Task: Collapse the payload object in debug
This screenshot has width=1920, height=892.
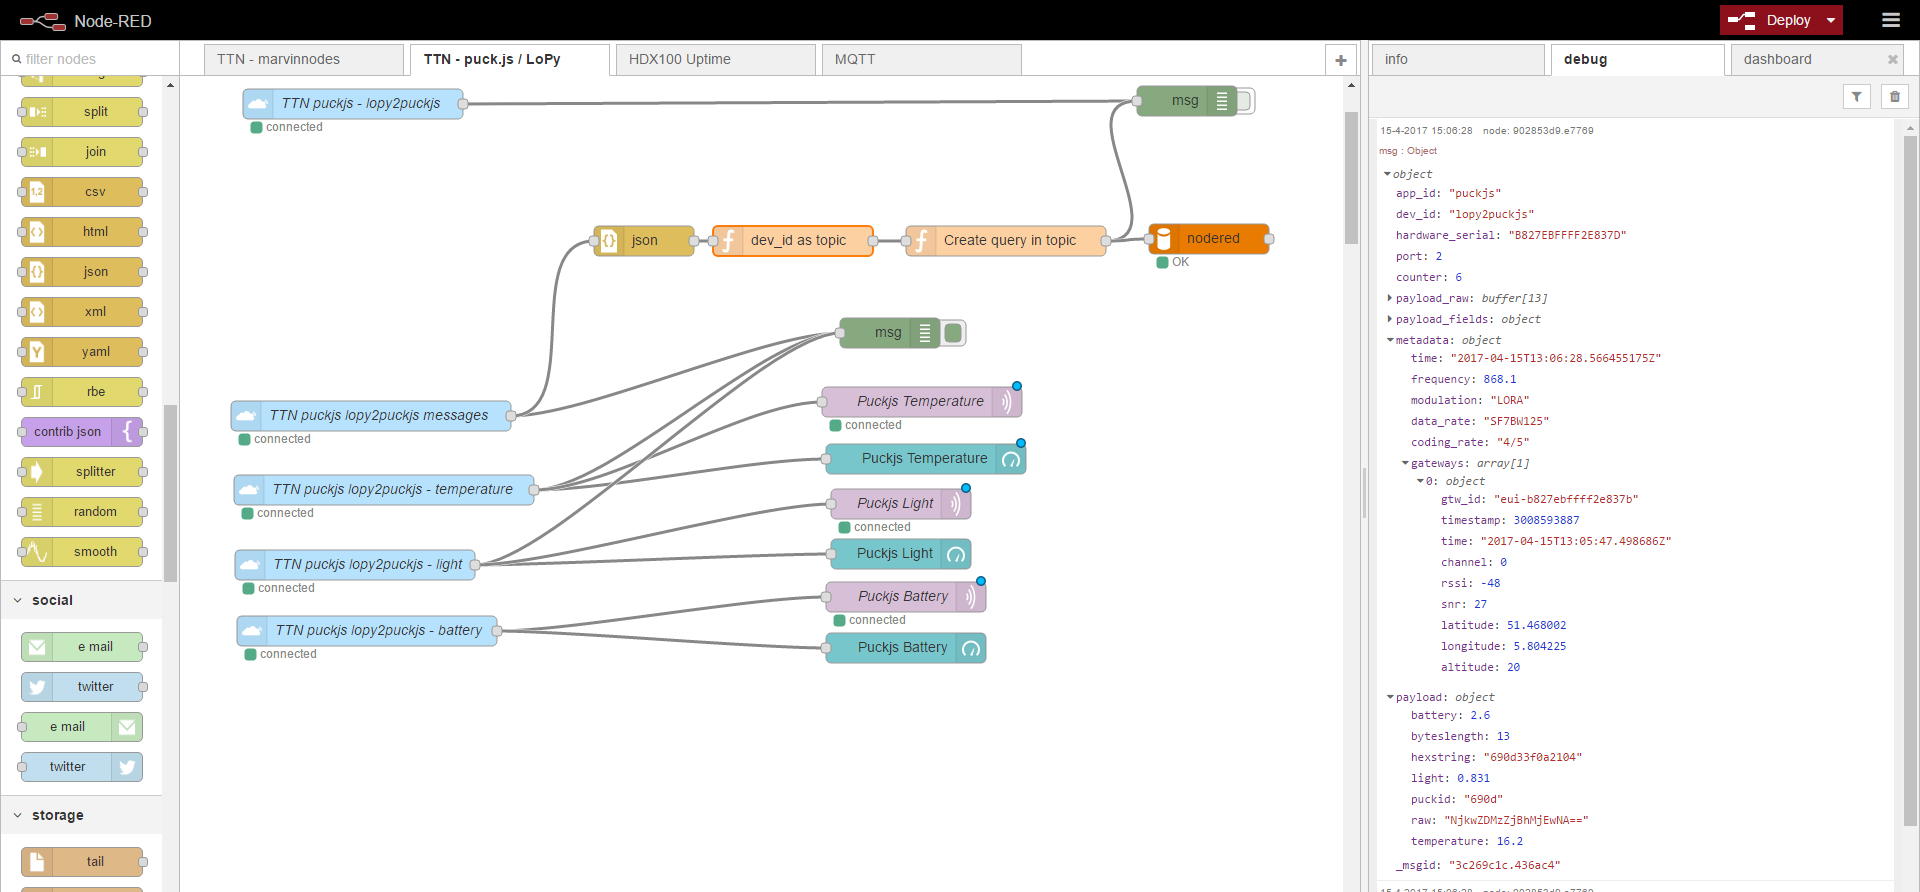Action: tap(1390, 697)
